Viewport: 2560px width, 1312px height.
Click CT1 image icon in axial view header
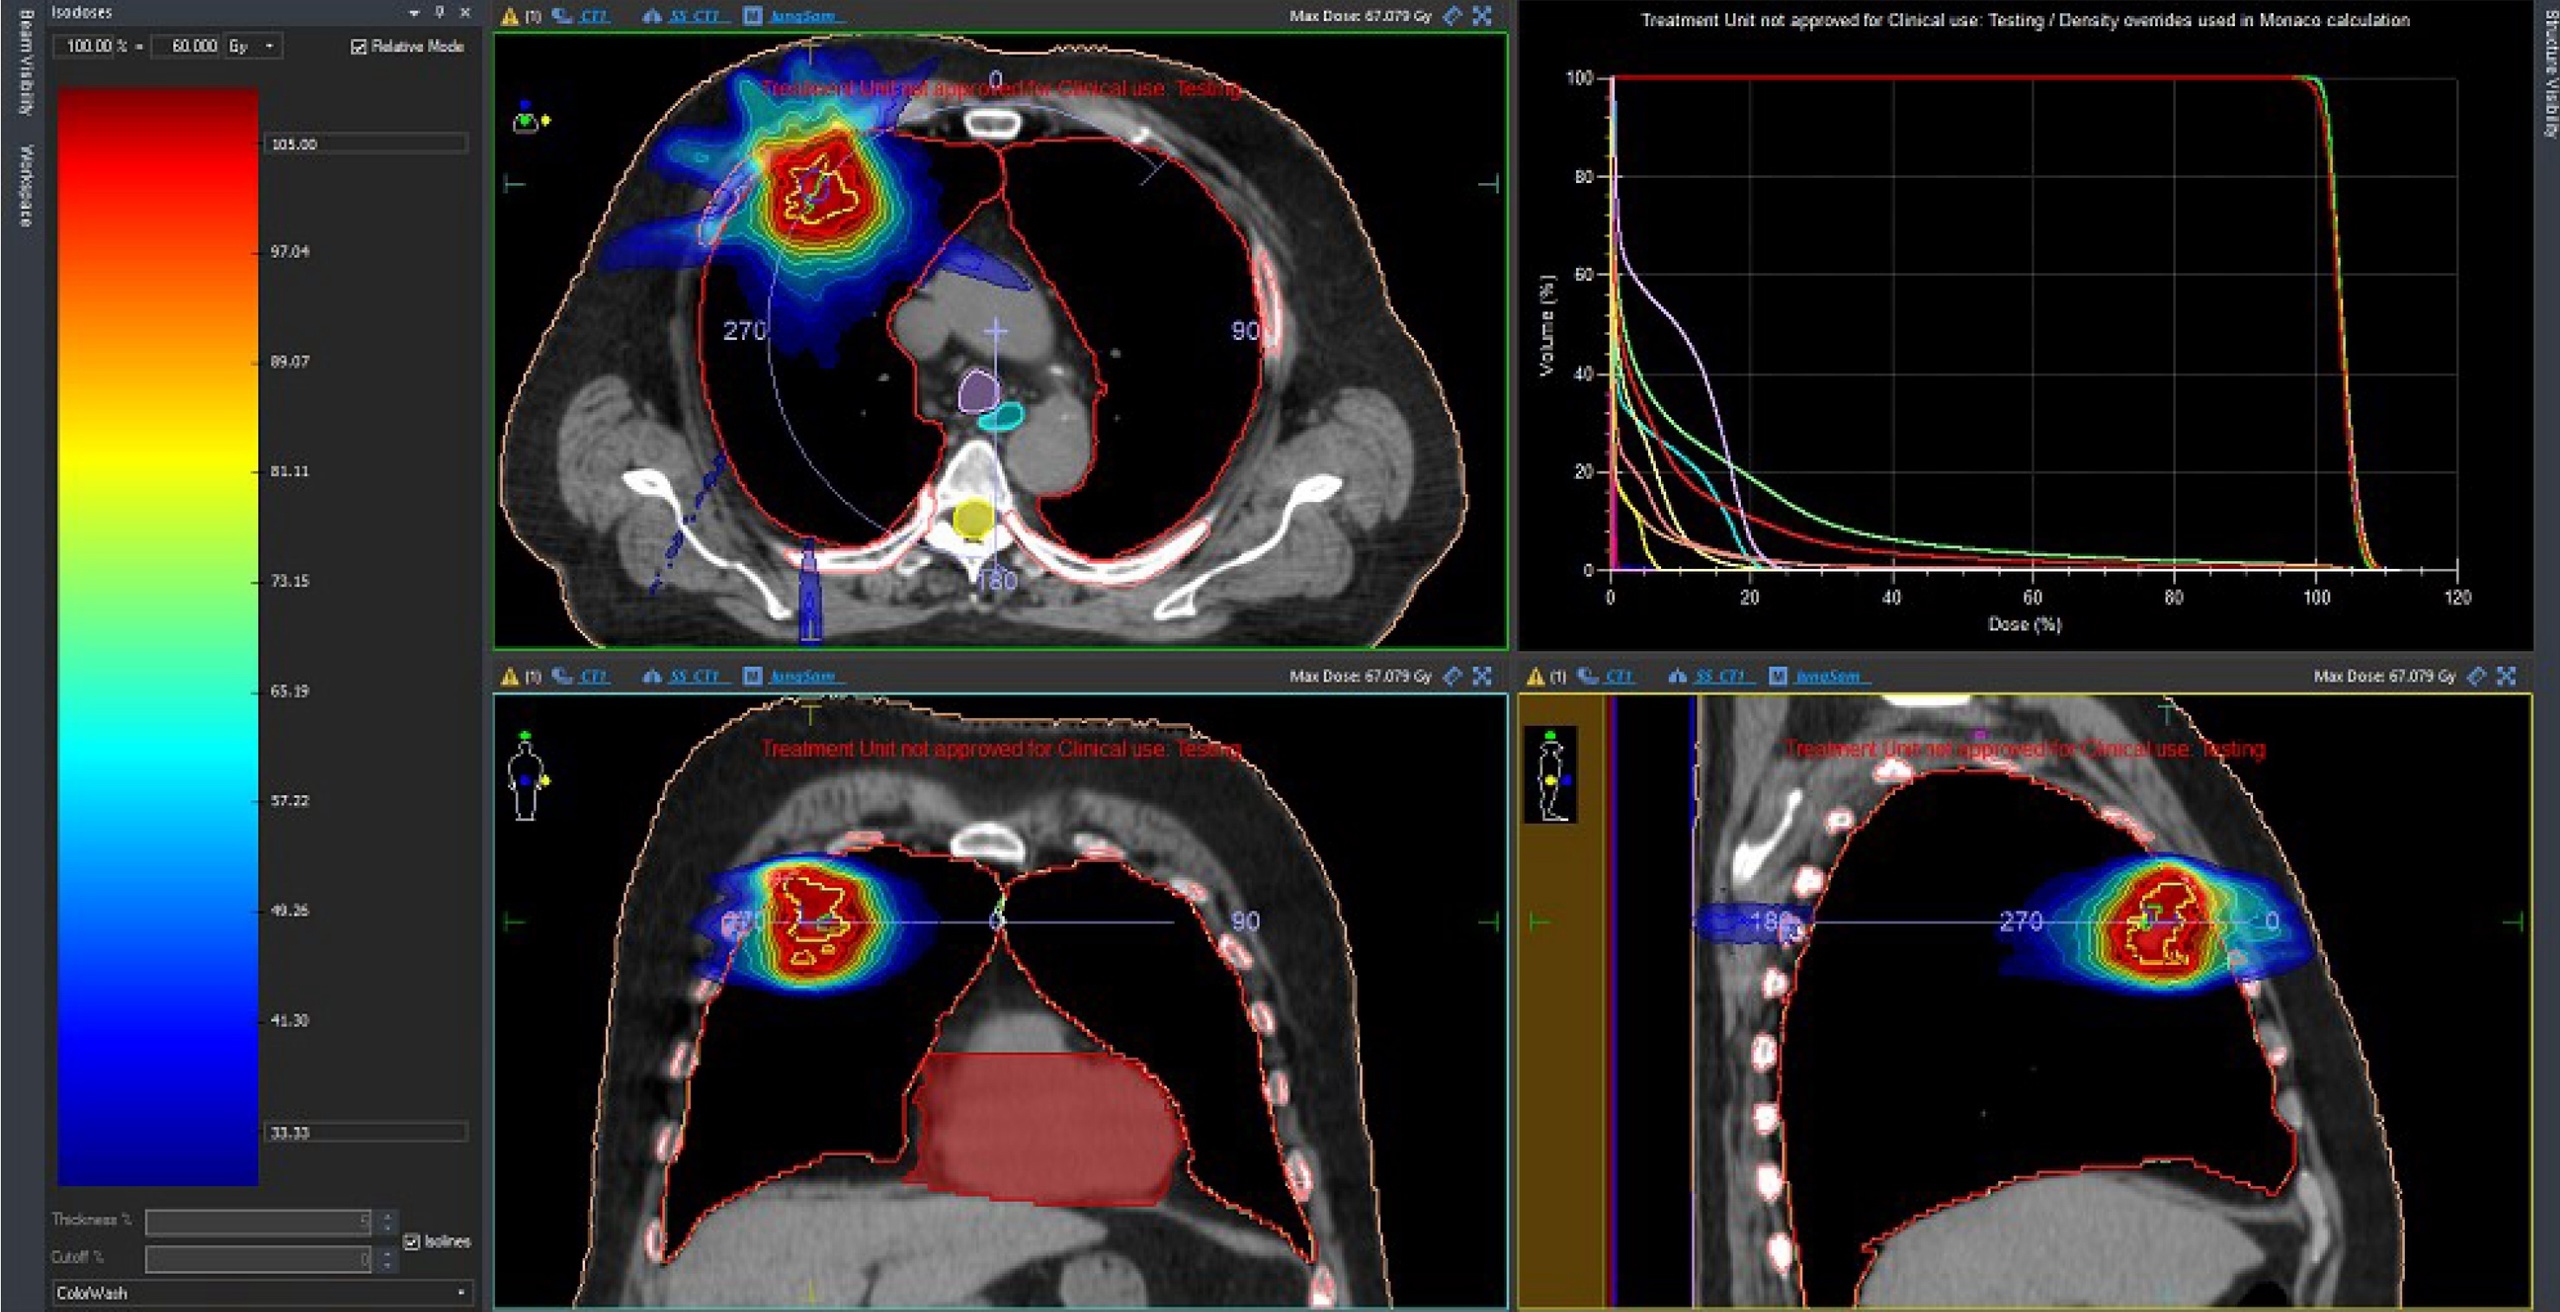(x=563, y=16)
